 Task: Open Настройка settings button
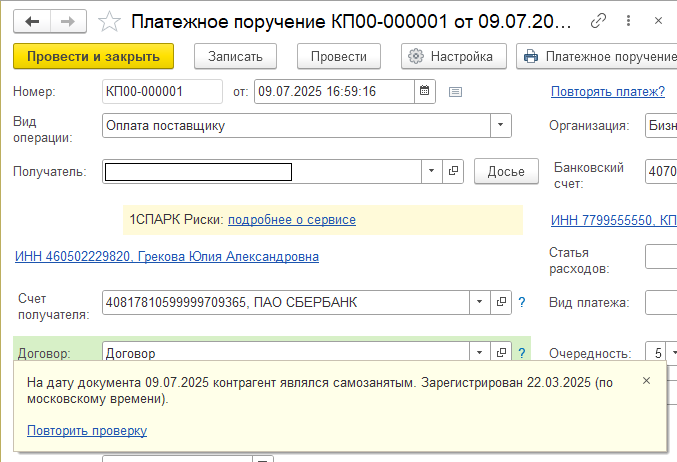(453, 56)
